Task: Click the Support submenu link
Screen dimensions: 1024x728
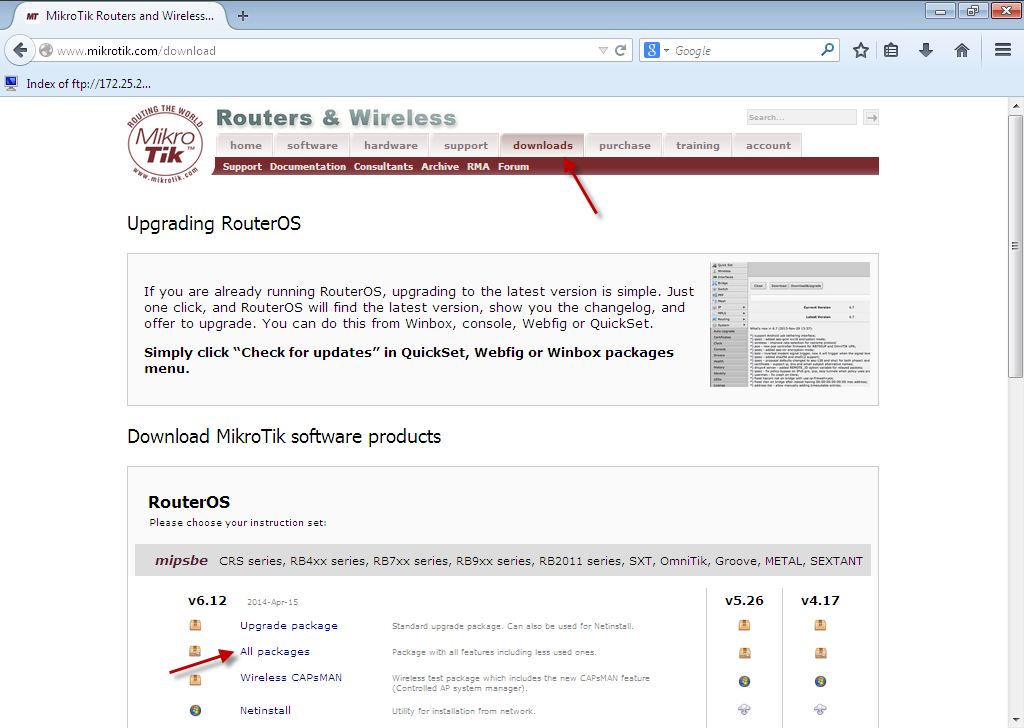Action: (x=242, y=166)
